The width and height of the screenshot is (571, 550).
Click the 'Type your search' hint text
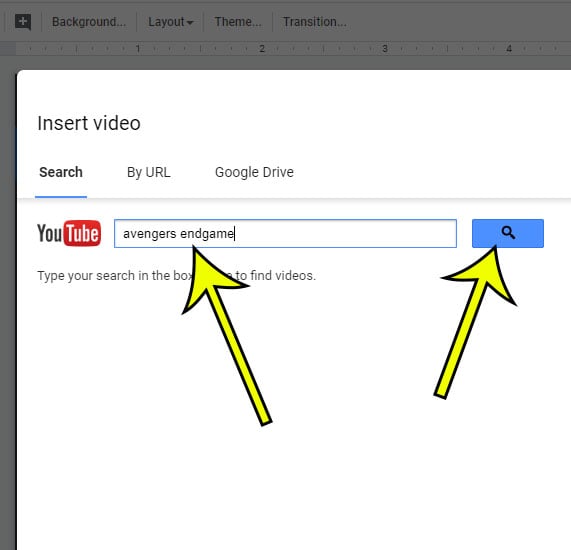(x=176, y=276)
